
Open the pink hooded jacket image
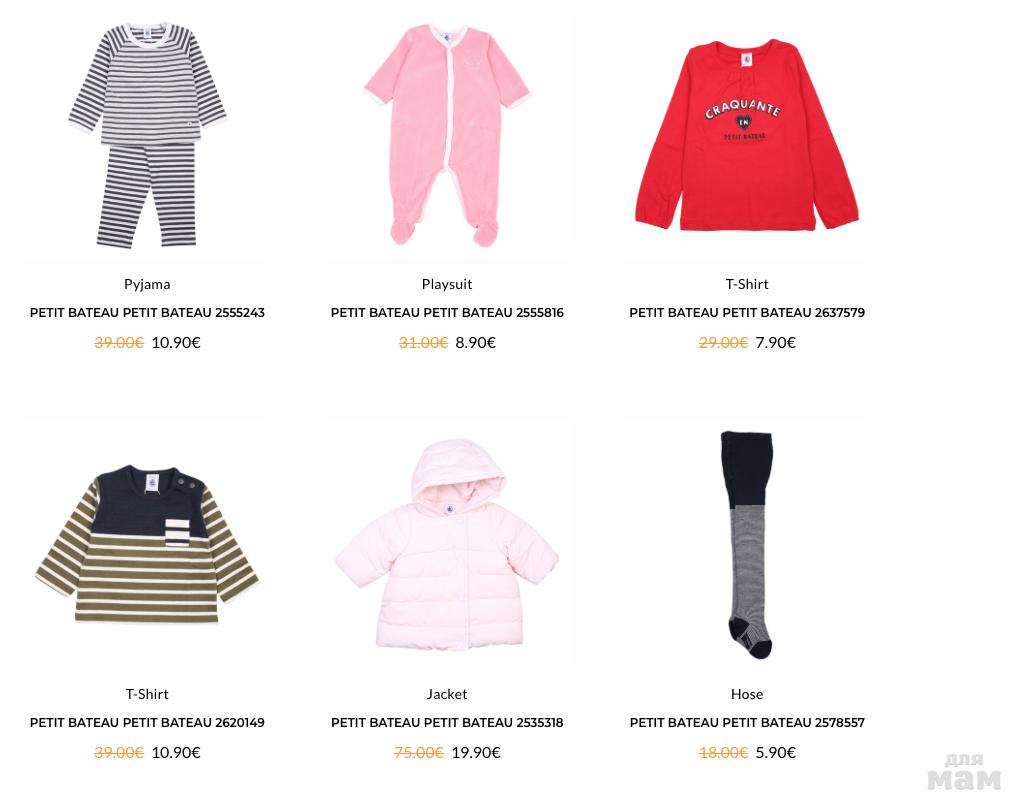[447, 545]
